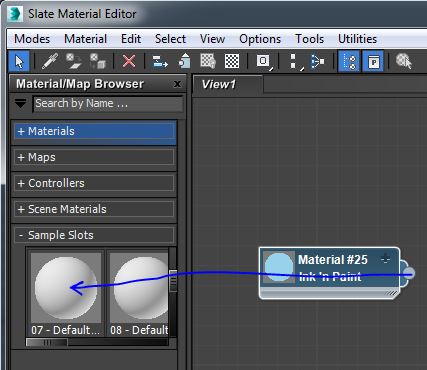
Task: Toggle Material/Map Browser panel button
Action: pyautogui.click(x=349, y=62)
